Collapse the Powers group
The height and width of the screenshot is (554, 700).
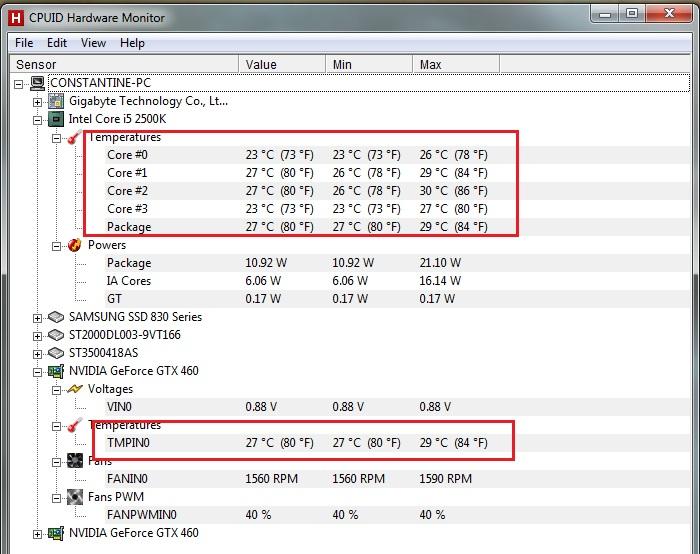pos(56,246)
